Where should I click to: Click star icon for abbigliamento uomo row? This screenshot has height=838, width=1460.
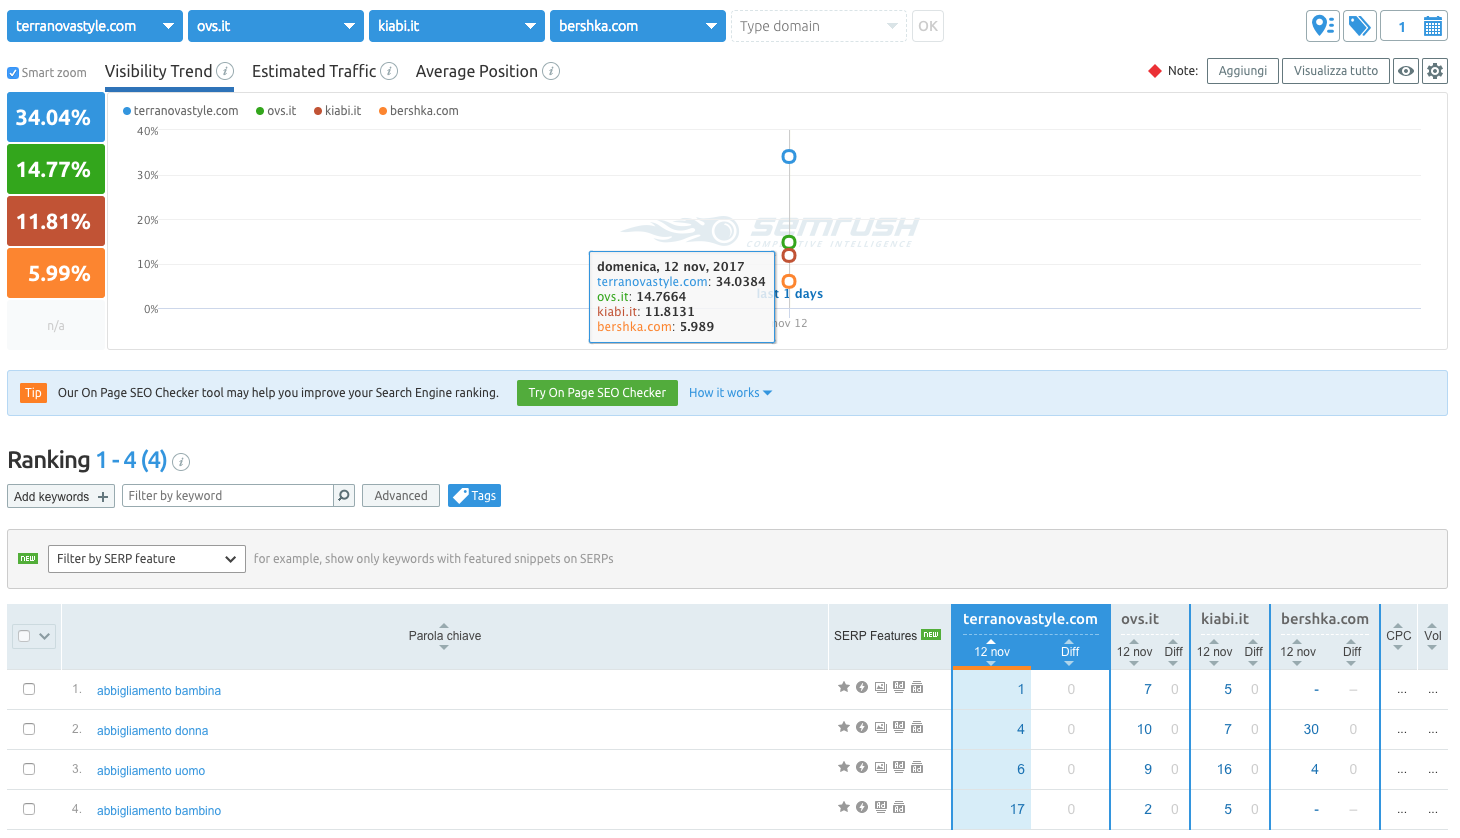coord(844,767)
